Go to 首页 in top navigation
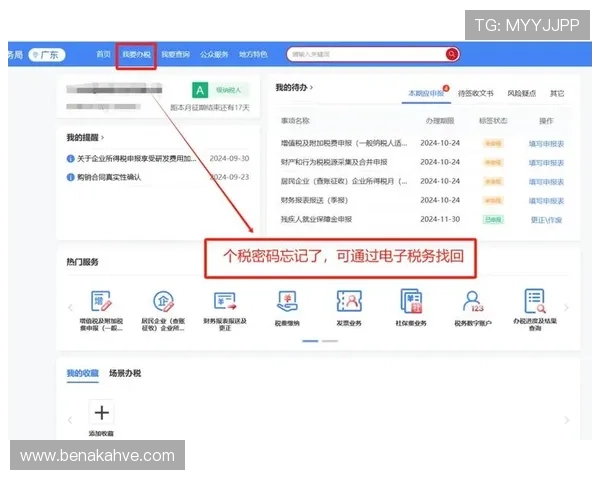Image resolution: width=600 pixels, height=480 pixels. 103,54
